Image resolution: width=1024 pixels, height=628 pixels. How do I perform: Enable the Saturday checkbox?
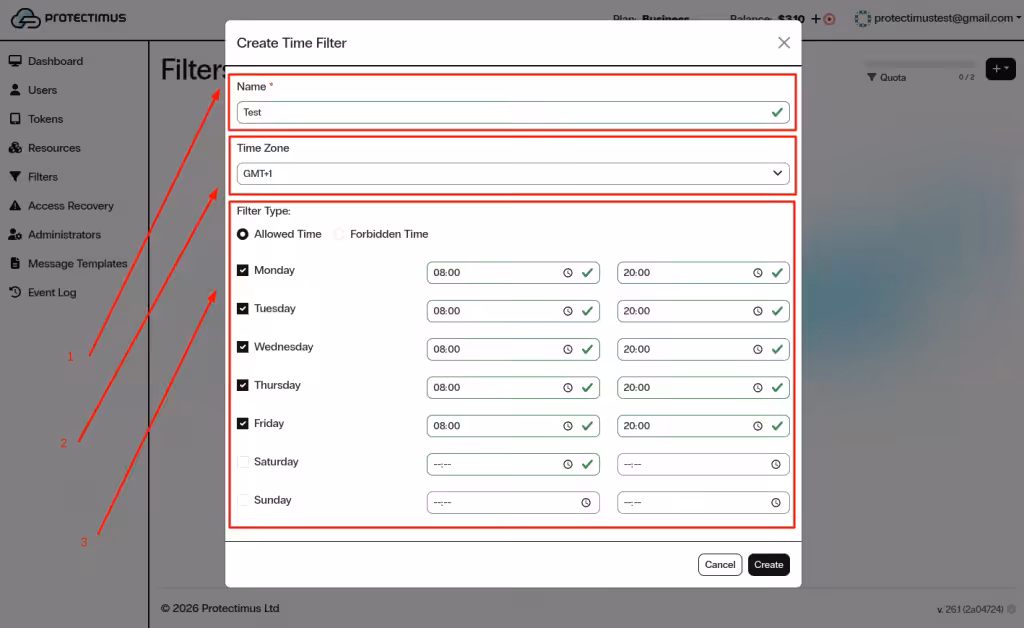pyautogui.click(x=242, y=462)
